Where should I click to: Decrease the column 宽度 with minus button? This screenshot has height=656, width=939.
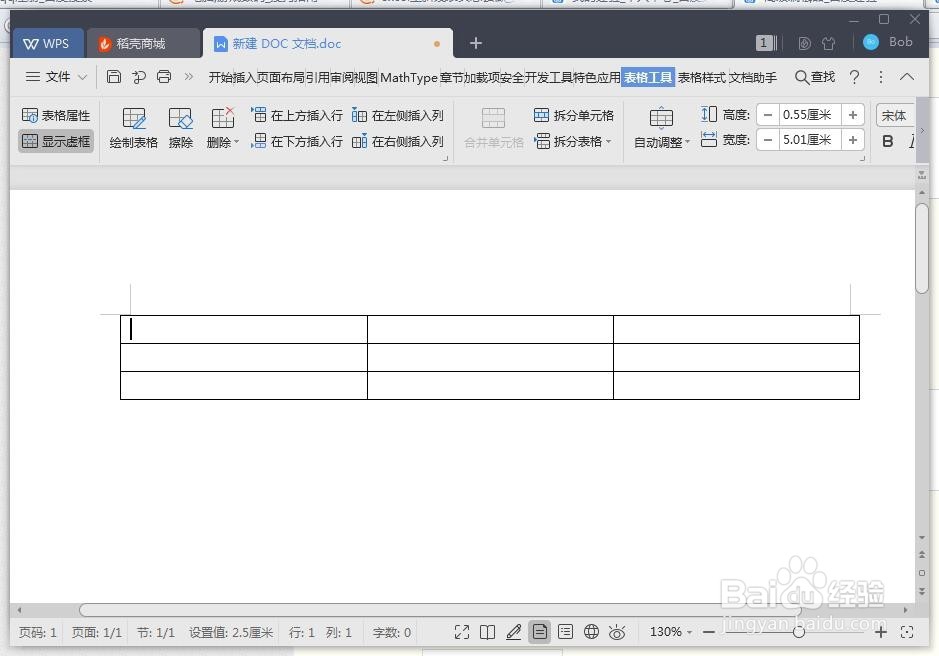(x=768, y=140)
